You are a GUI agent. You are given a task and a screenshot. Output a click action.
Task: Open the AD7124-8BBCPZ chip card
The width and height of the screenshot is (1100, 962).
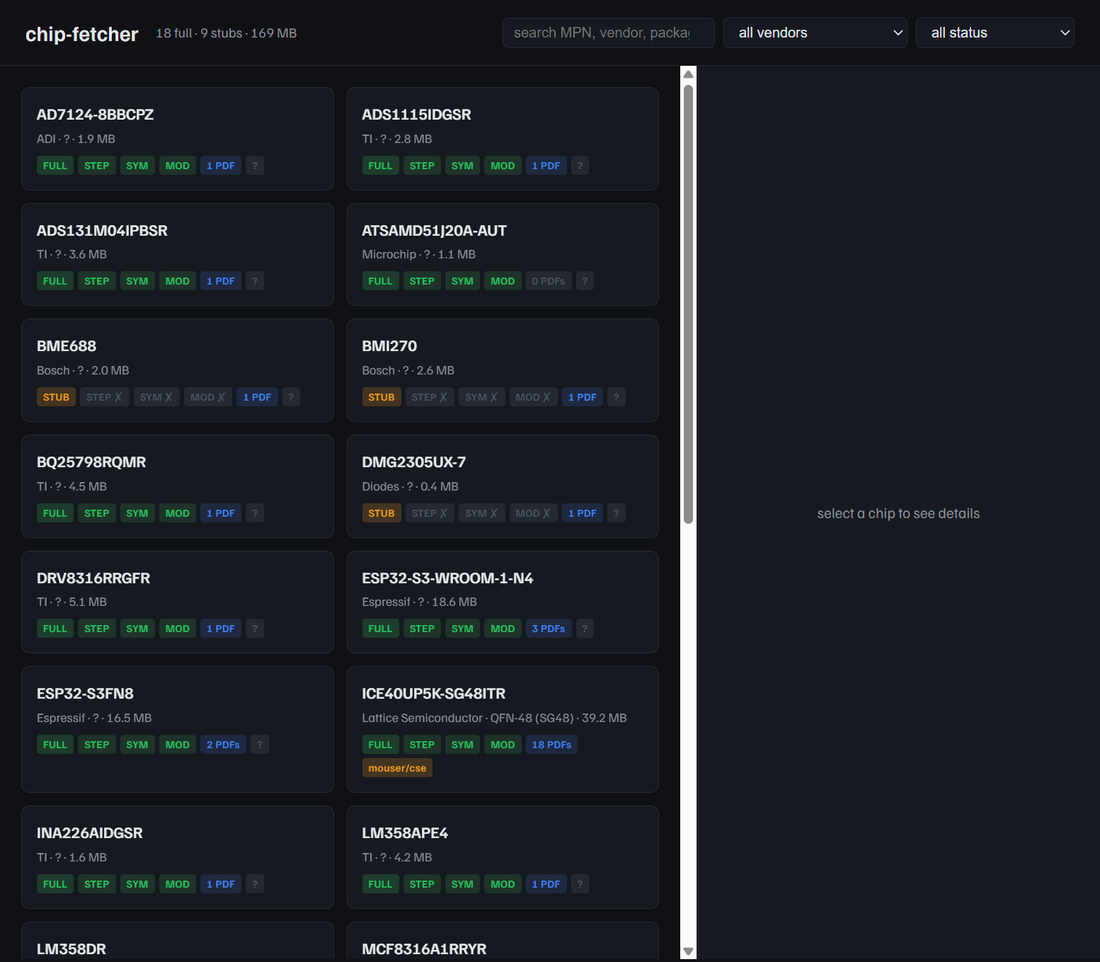pos(177,139)
